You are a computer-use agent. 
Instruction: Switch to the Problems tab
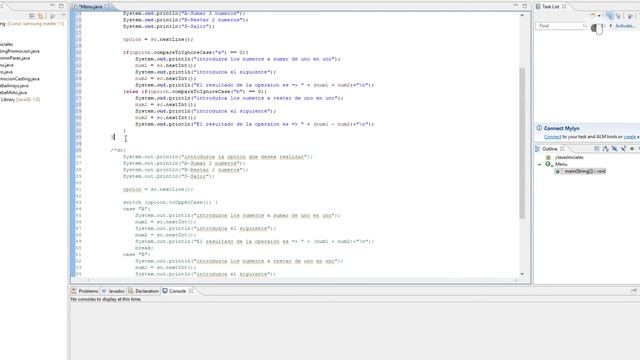point(85,291)
